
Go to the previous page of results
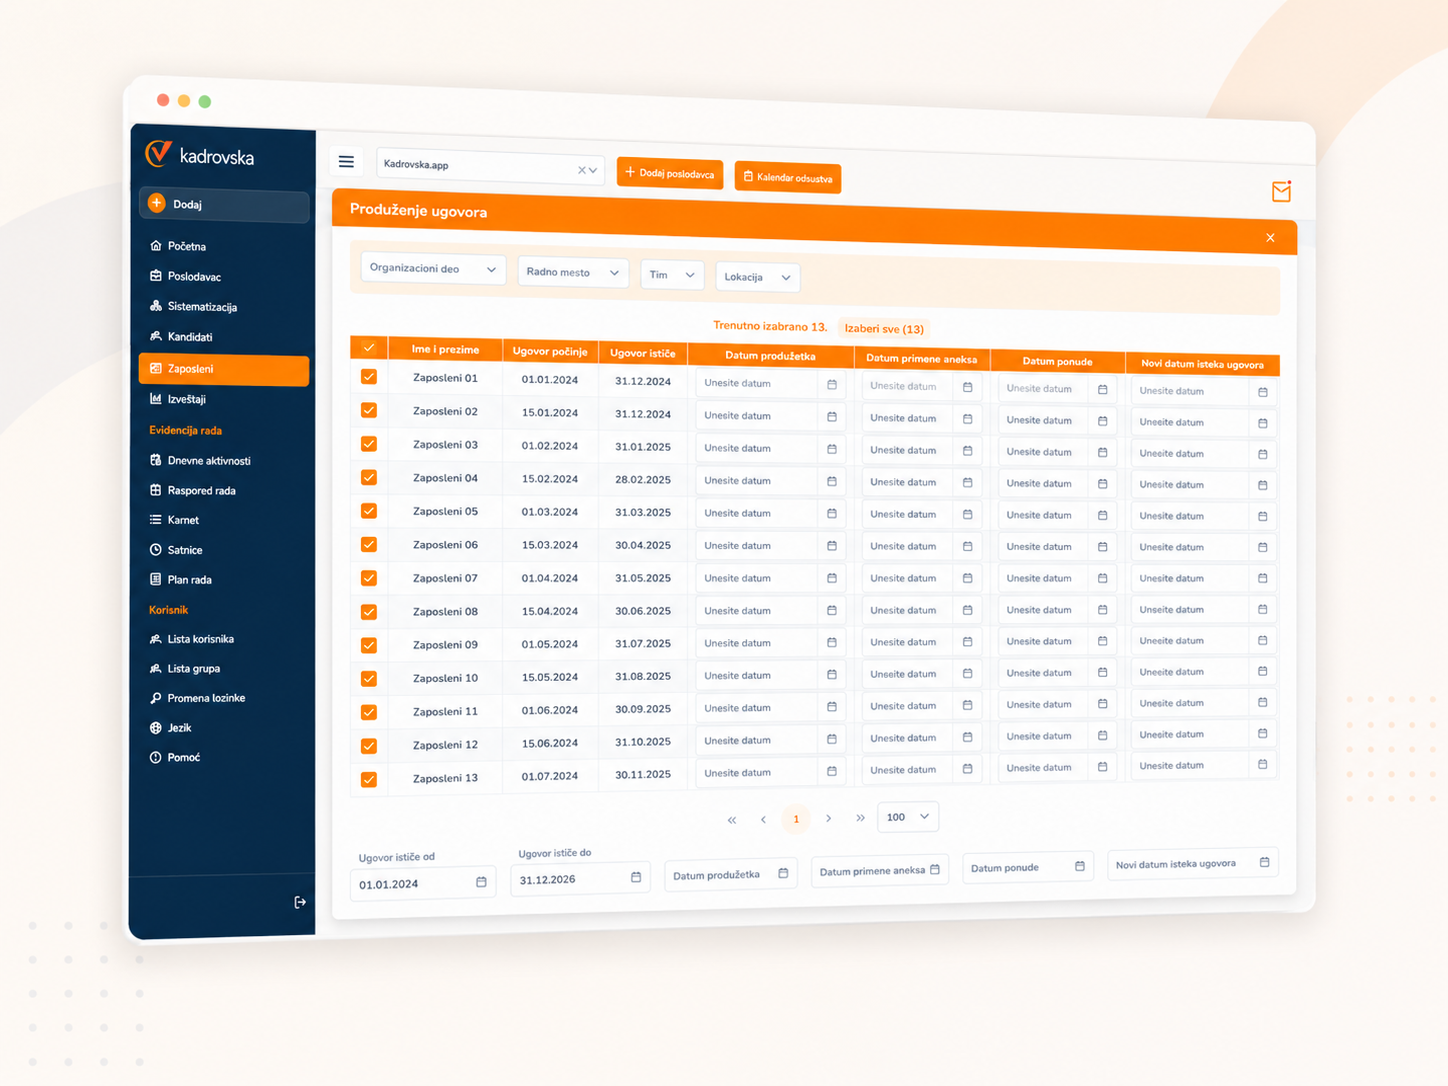[763, 820]
